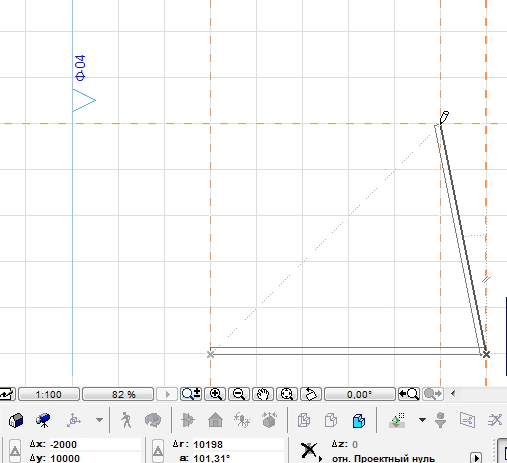Toggle the relative delta lock beside Δr

coord(158,451)
